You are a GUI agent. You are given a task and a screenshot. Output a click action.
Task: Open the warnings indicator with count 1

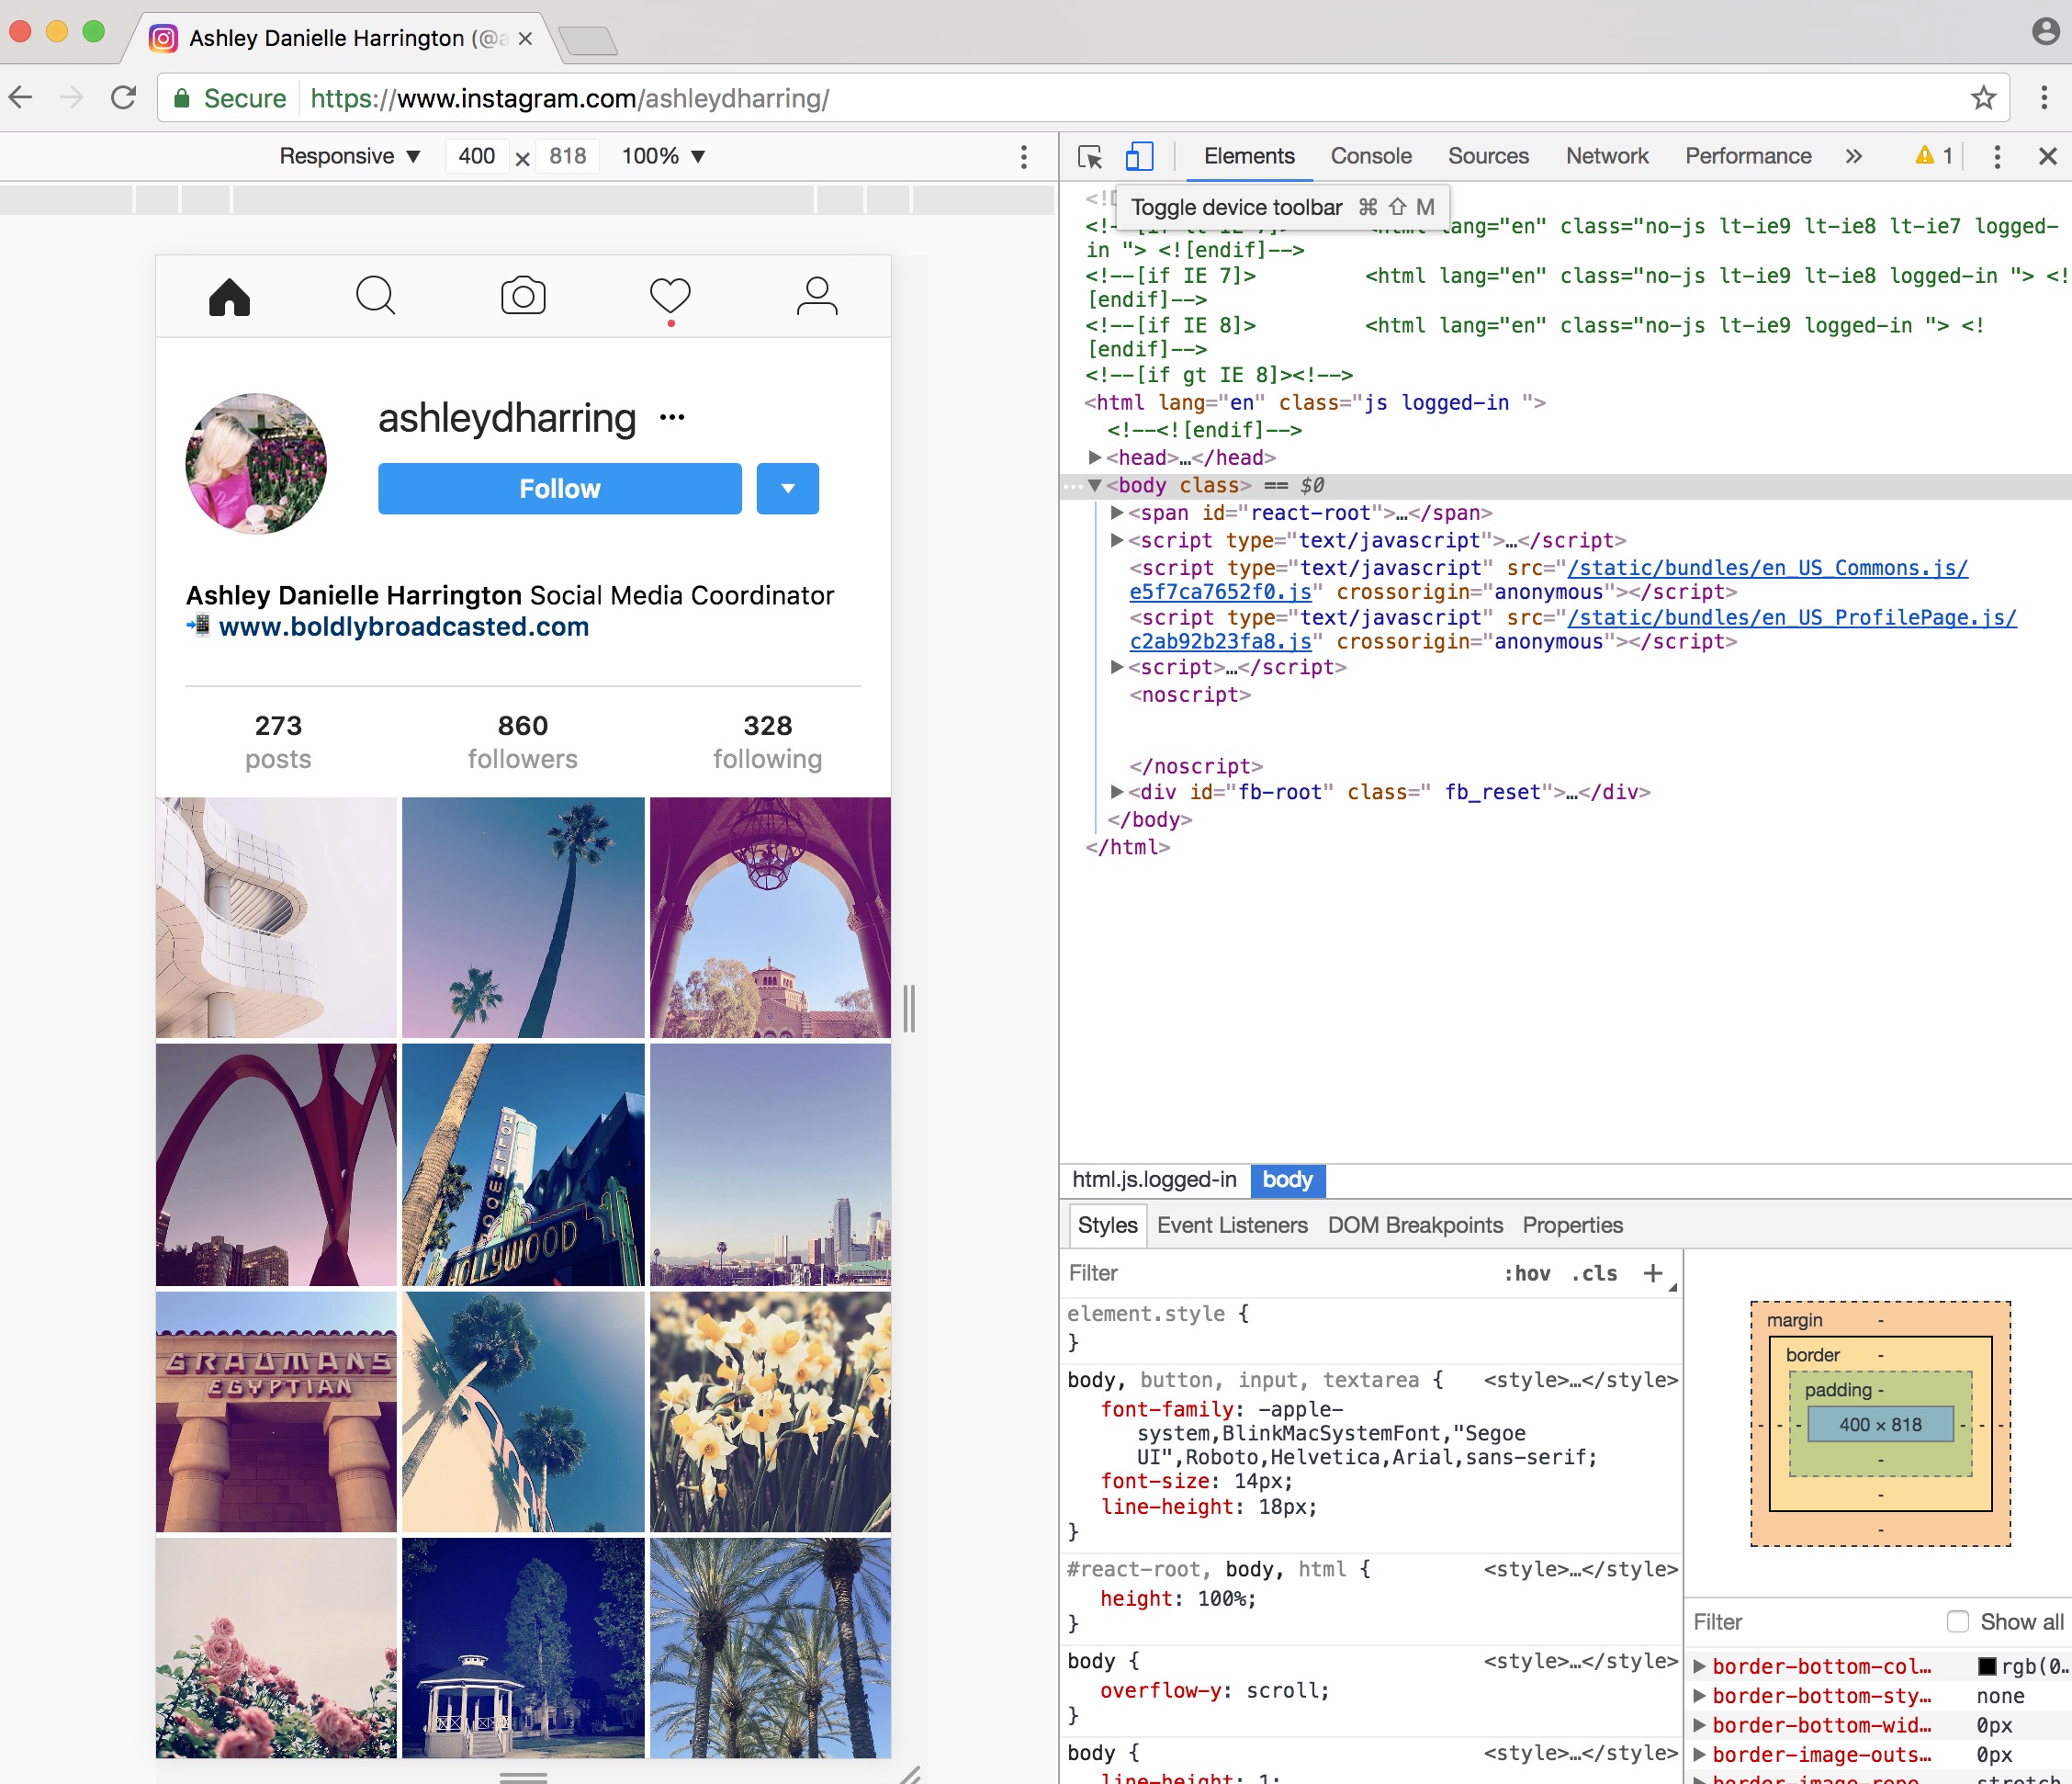(x=1934, y=156)
